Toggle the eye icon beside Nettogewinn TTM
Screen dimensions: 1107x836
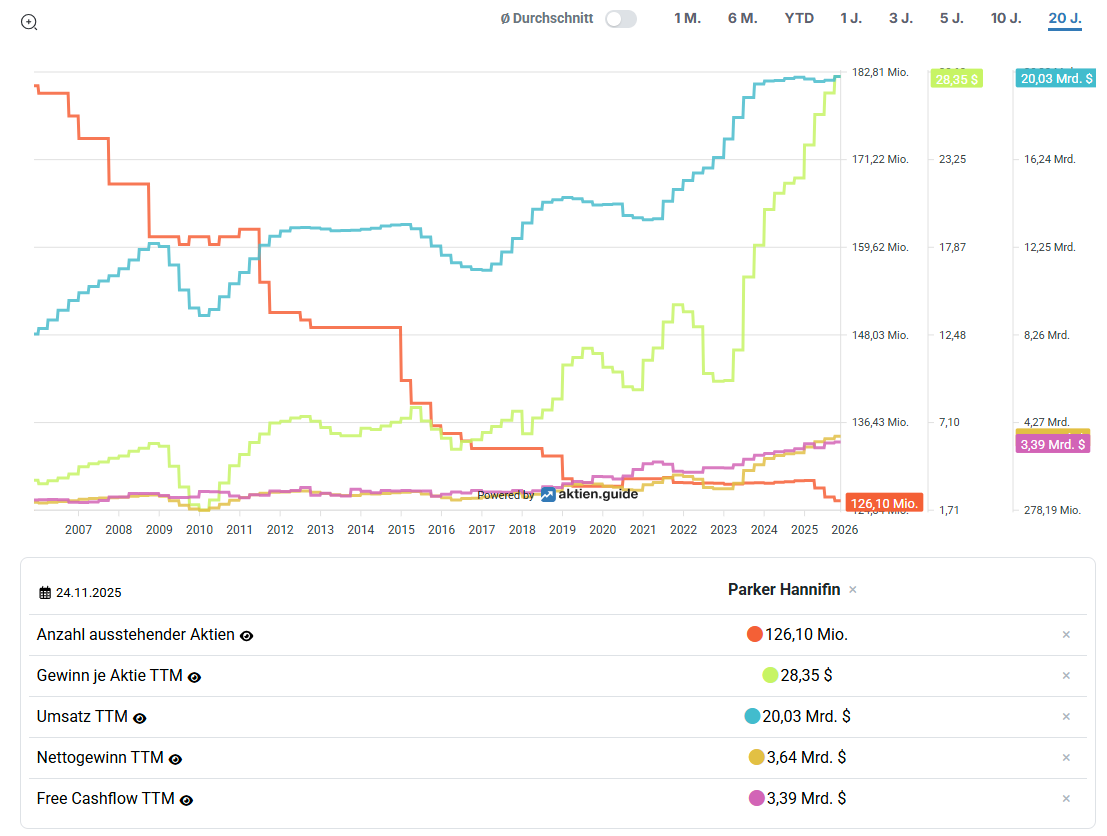point(175,759)
